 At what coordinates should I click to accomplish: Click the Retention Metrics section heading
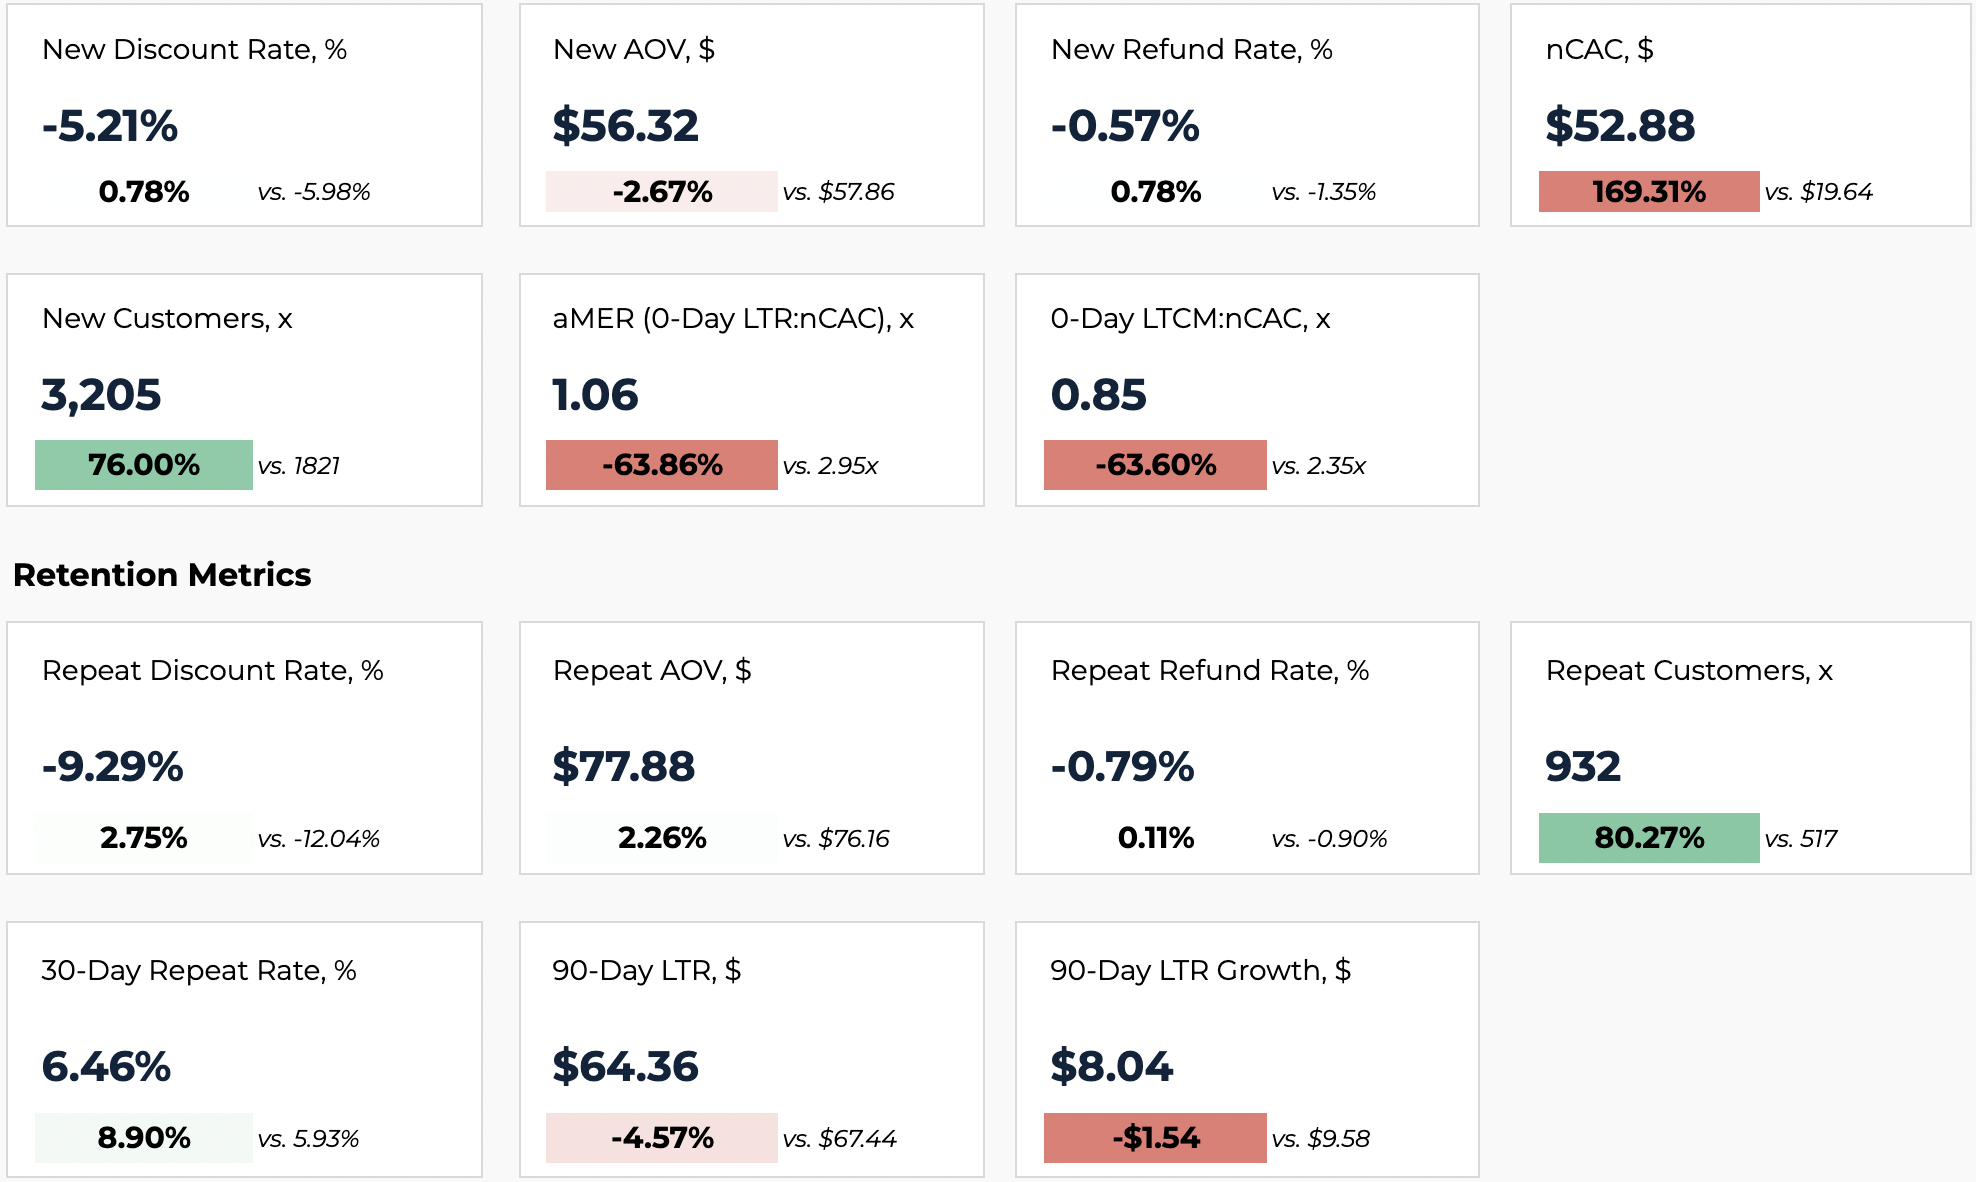pyautogui.click(x=162, y=575)
